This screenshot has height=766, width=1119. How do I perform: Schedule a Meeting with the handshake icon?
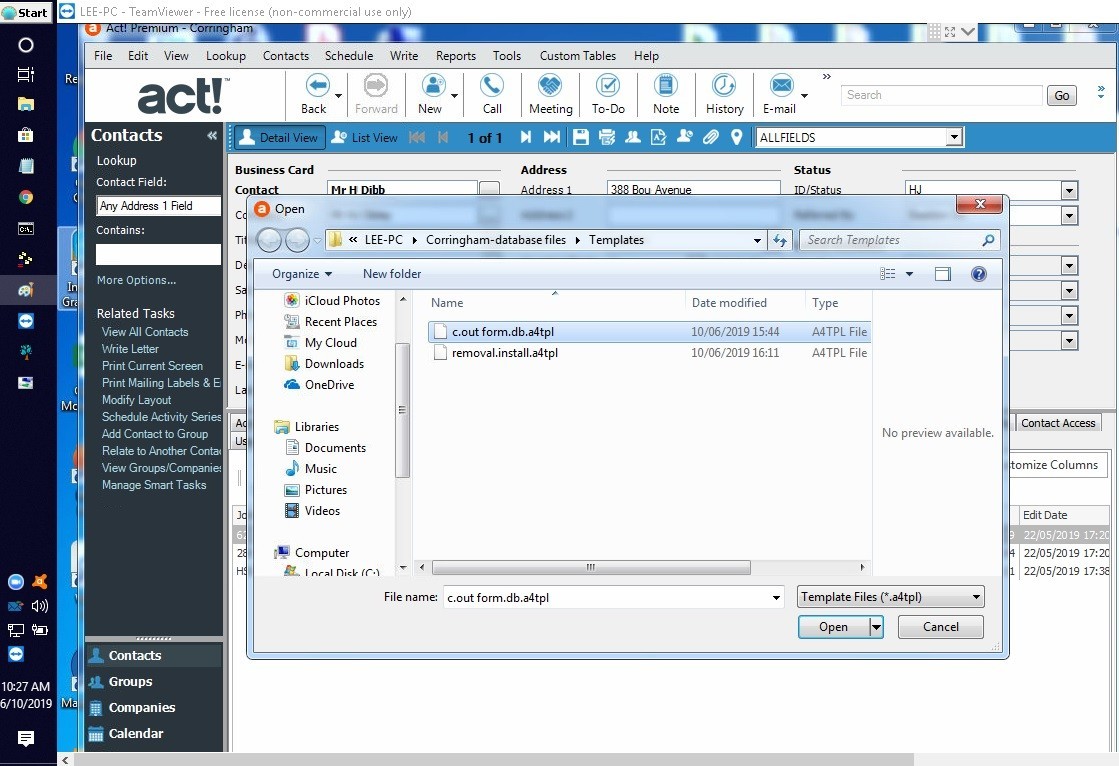click(550, 86)
